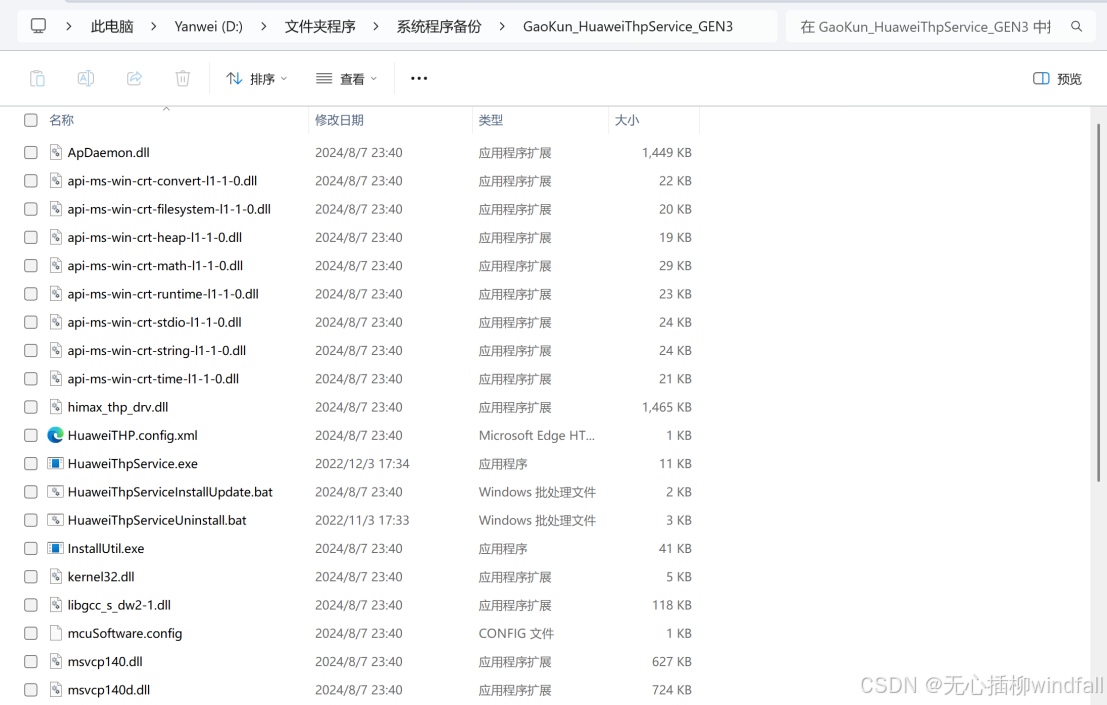Image resolution: width=1107 pixels, height=705 pixels.
Task: Click the Paste toolbar icon
Action: pos(37,78)
